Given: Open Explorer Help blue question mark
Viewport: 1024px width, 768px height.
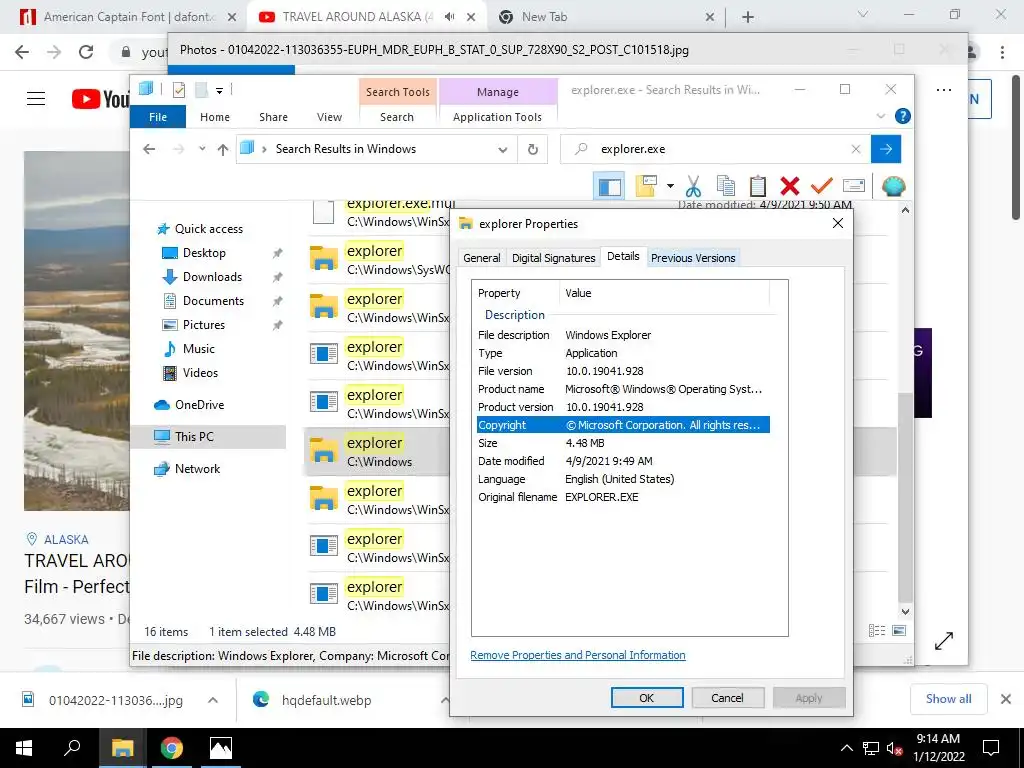Looking at the screenshot, I should pyautogui.click(x=903, y=116).
